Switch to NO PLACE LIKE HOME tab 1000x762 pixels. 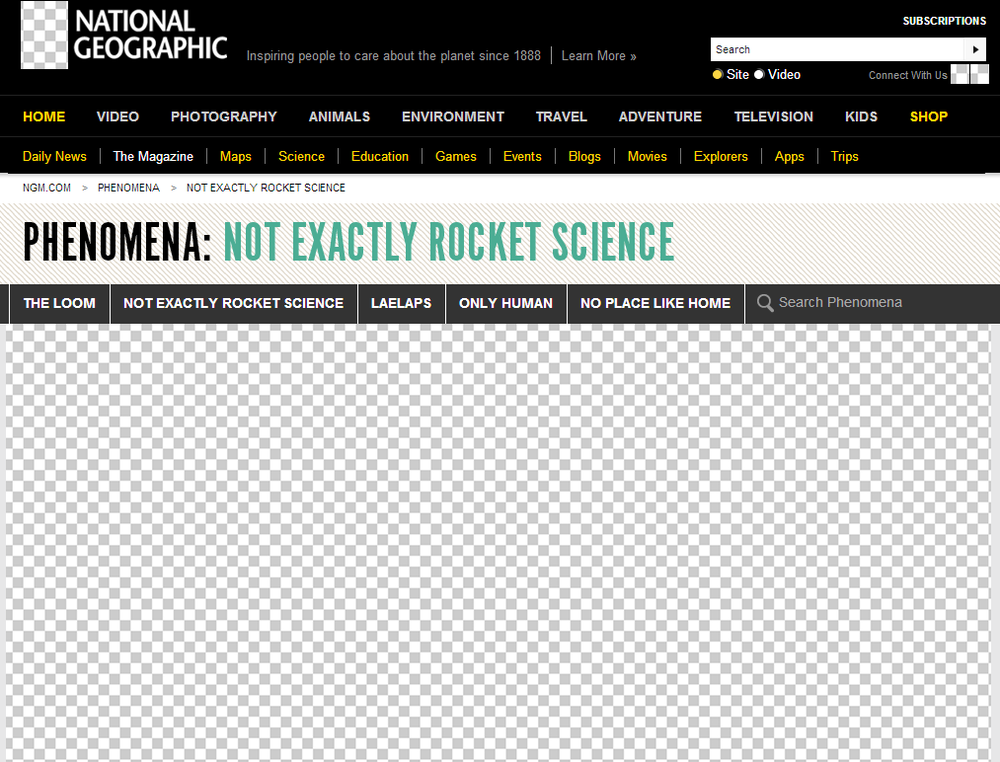pyautogui.click(x=655, y=304)
